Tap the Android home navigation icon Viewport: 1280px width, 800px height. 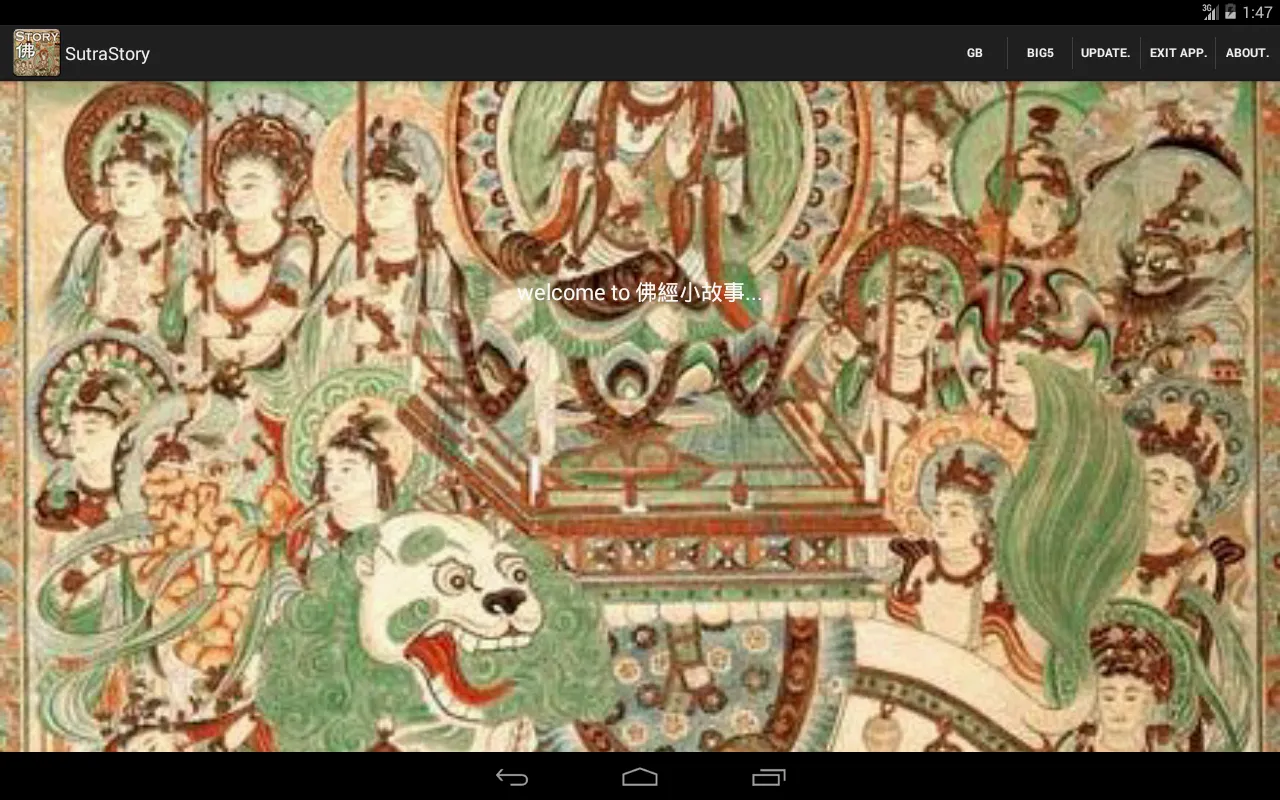coord(640,777)
